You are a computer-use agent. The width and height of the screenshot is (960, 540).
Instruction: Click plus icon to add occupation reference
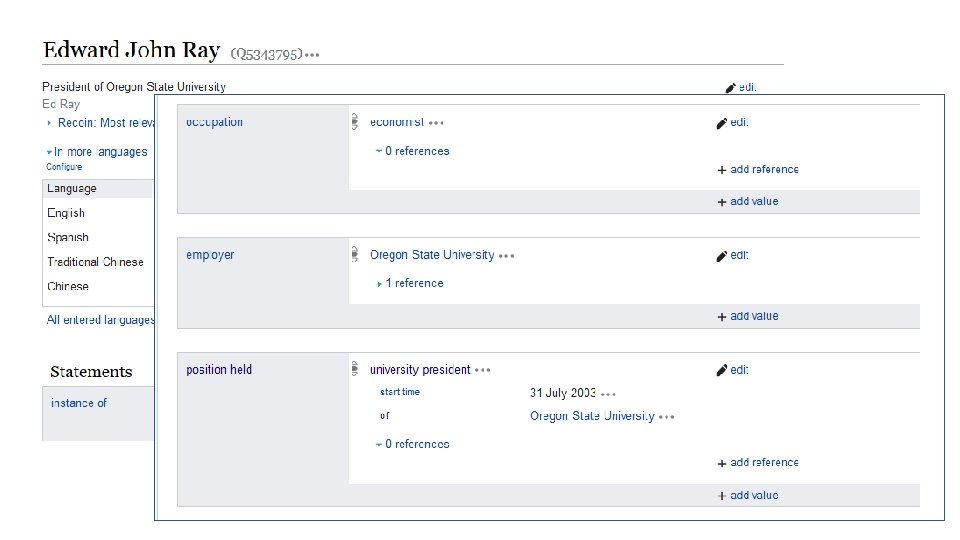(x=722, y=170)
